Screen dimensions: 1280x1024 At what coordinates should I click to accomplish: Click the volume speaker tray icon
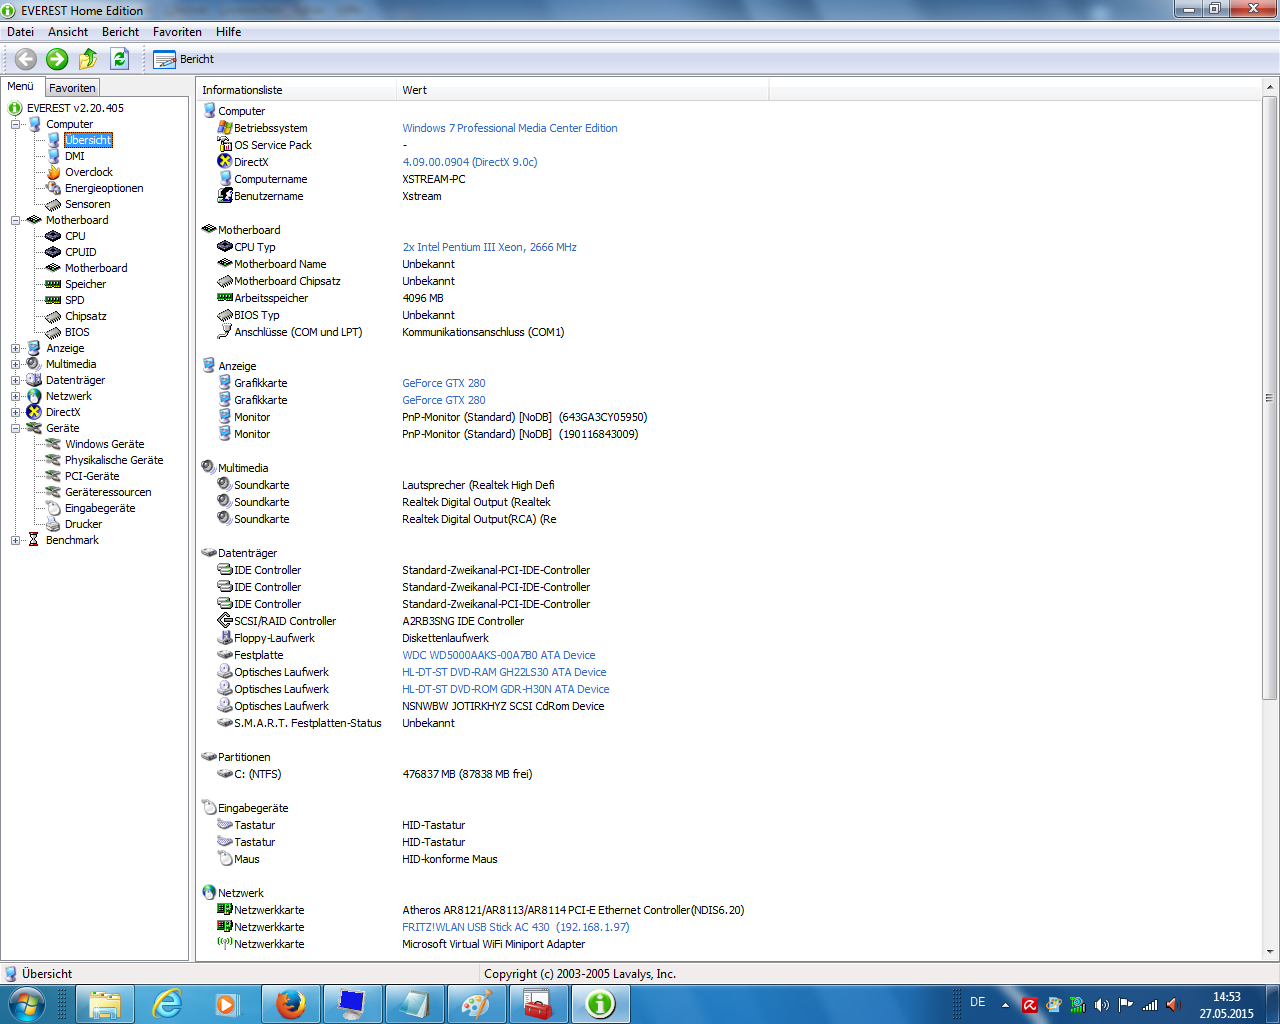click(1102, 1005)
